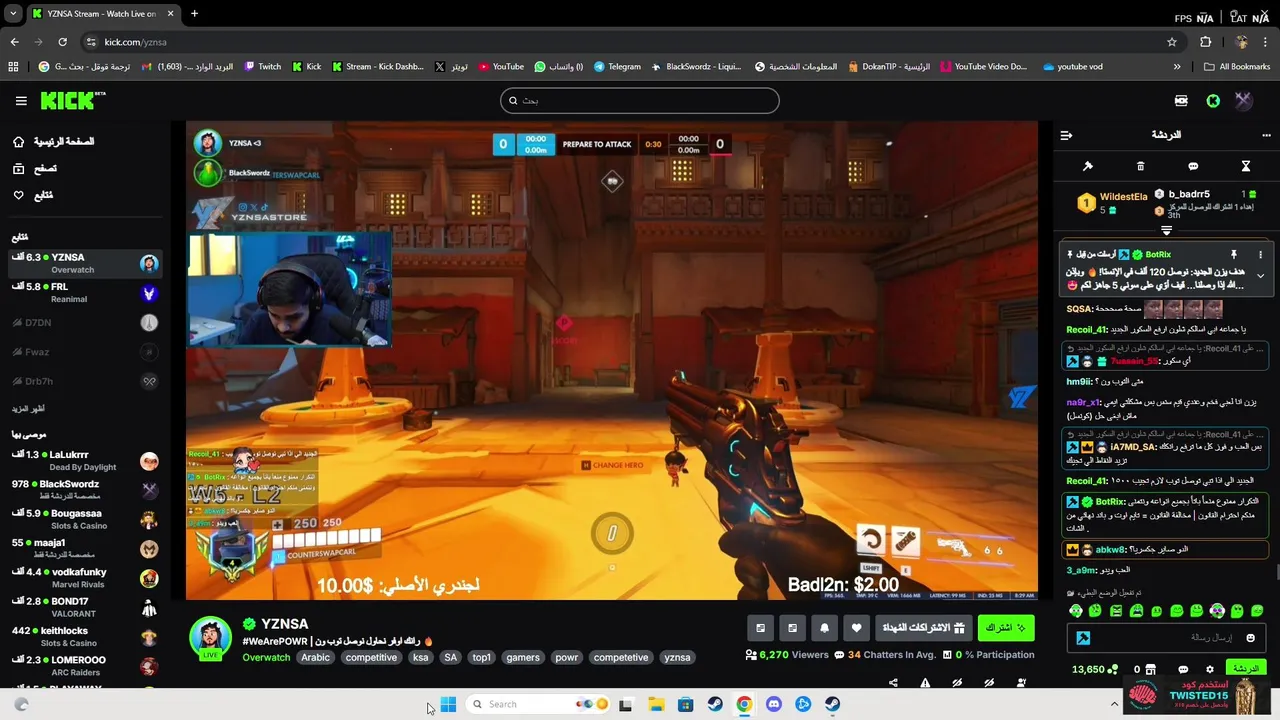The width and height of the screenshot is (1280, 720).
Task: Click the Kick search field
Action: [x=639, y=101]
